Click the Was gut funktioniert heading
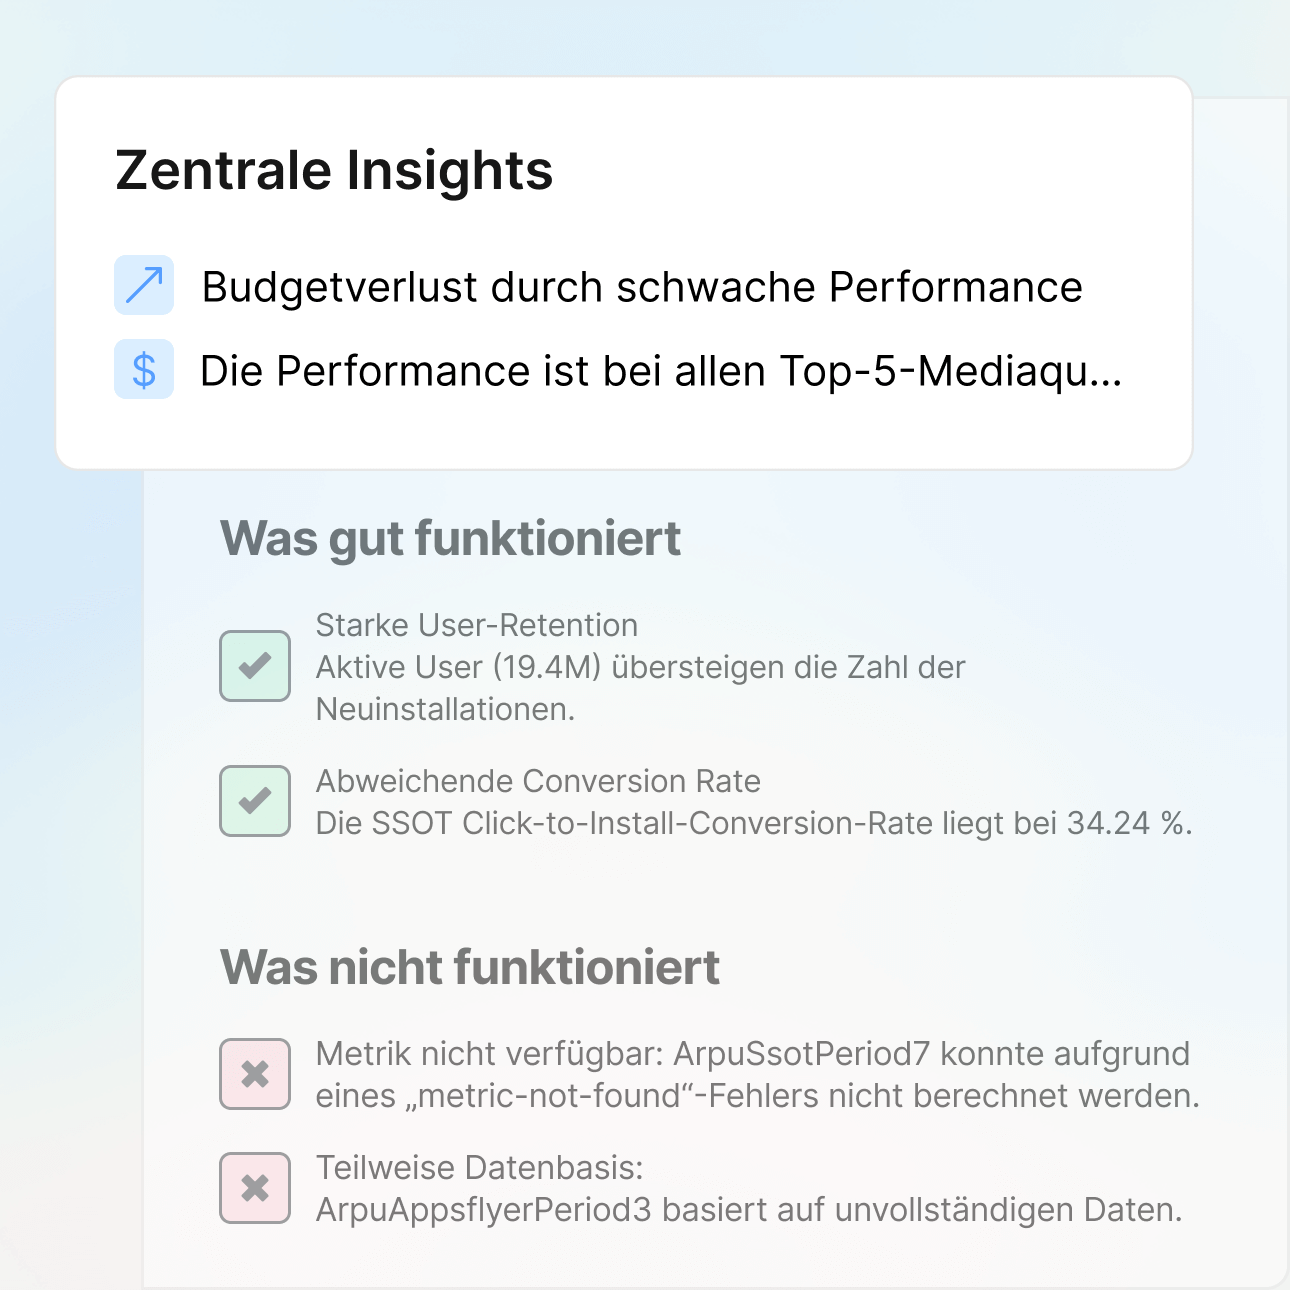Image resolution: width=1290 pixels, height=1290 pixels. point(450,538)
